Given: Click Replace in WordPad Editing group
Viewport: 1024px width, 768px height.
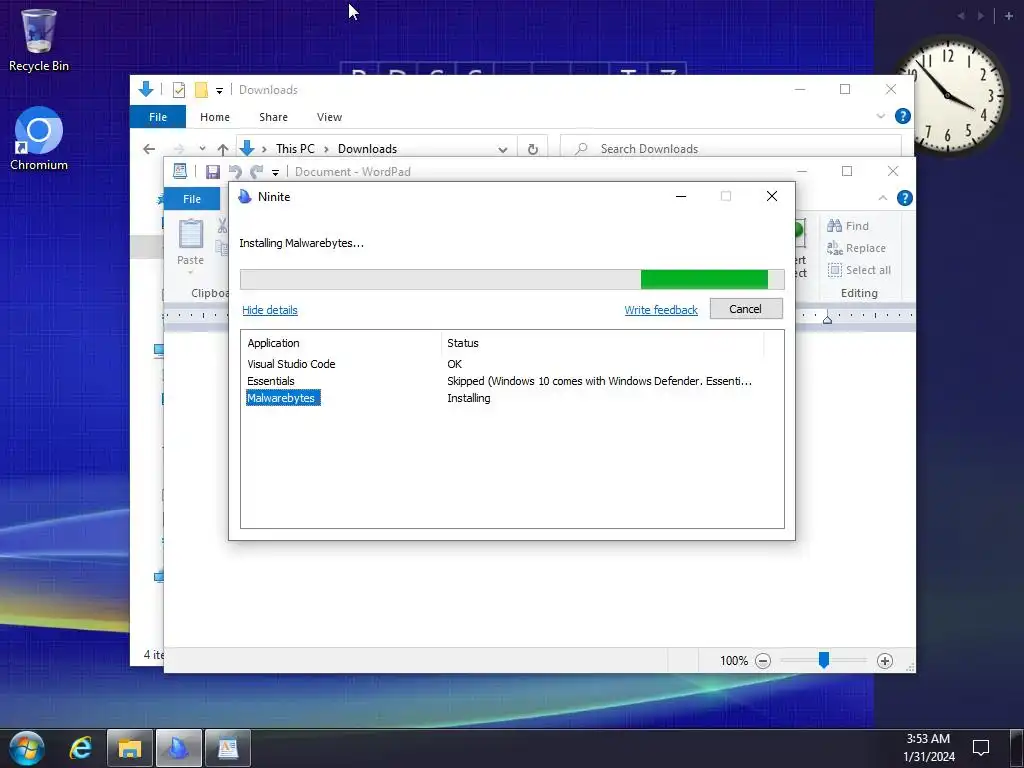Looking at the screenshot, I should click(856, 248).
